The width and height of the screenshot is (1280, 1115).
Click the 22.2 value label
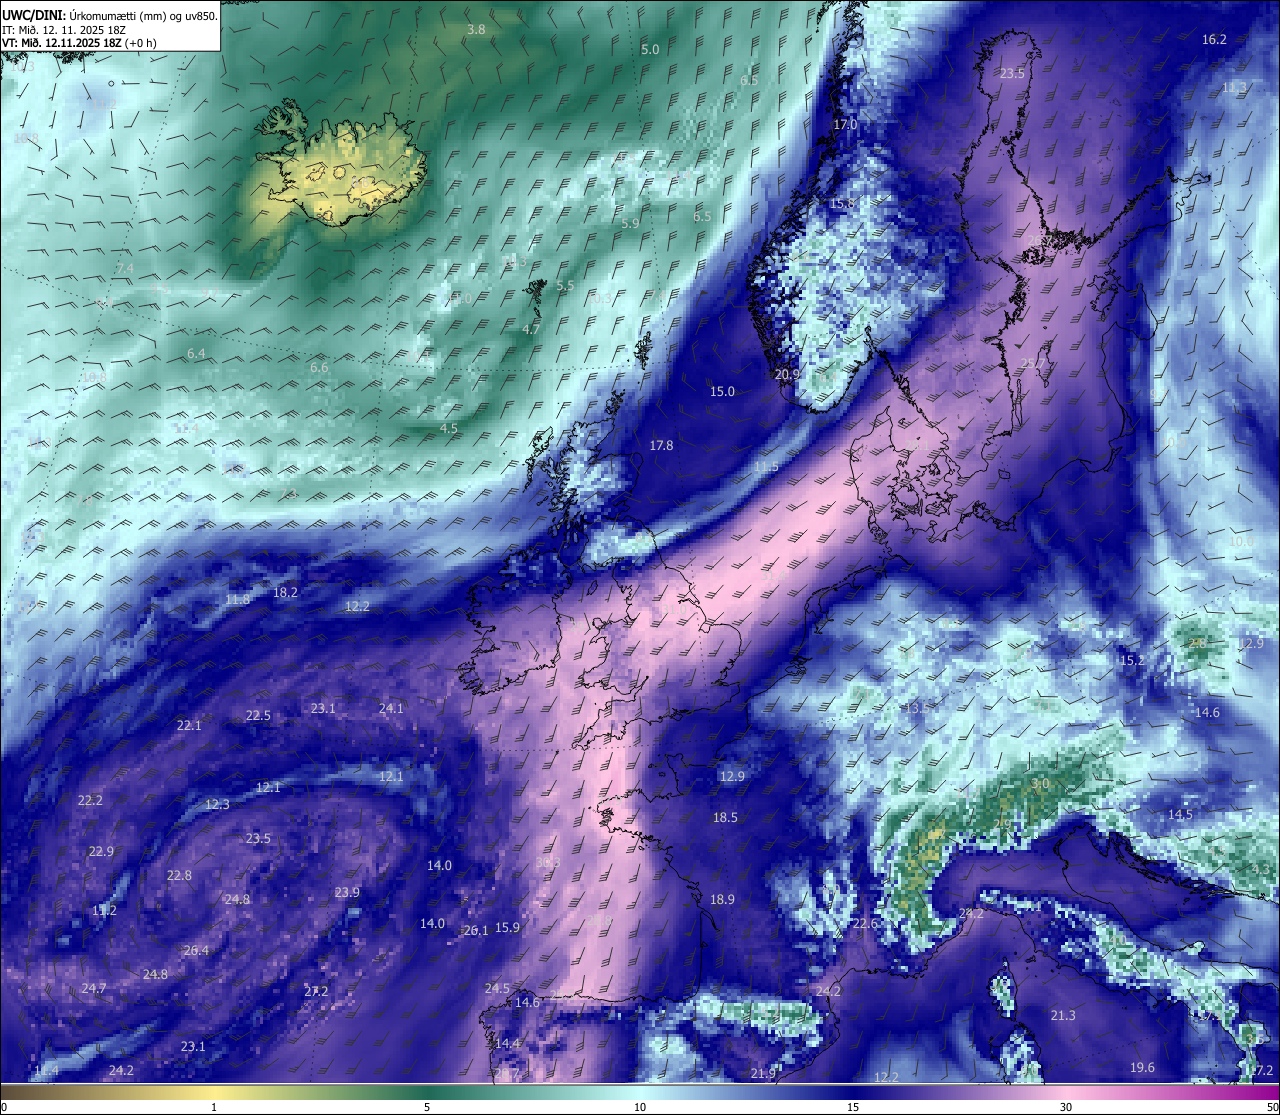coord(90,800)
